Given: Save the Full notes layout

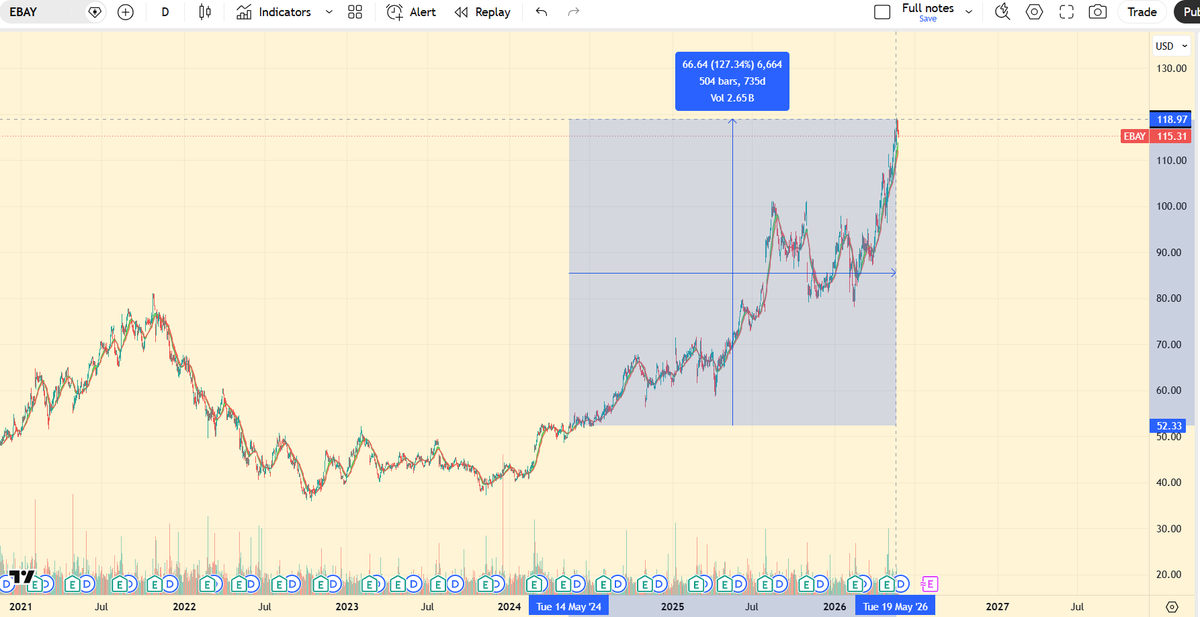Looking at the screenshot, I should click(928, 19).
